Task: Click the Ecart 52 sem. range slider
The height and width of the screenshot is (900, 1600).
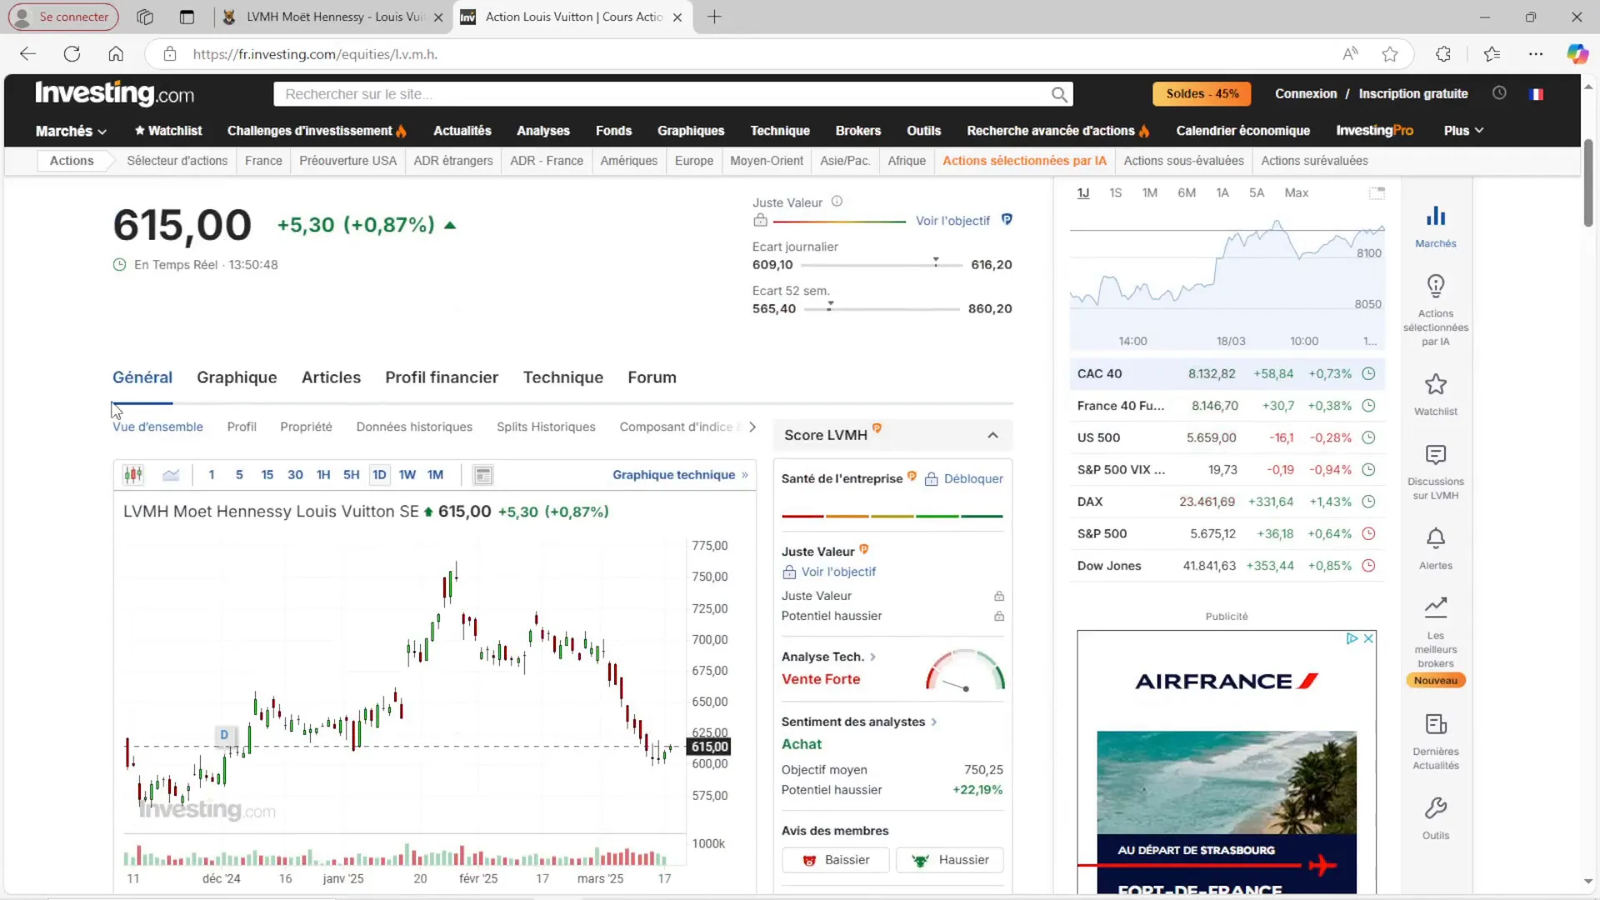Action: (x=881, y=309)
